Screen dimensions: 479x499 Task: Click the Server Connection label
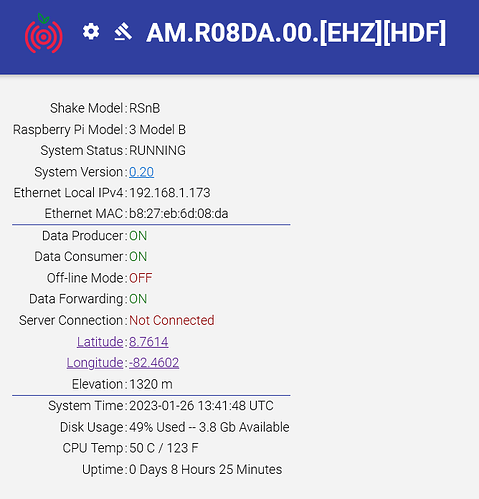71,320
